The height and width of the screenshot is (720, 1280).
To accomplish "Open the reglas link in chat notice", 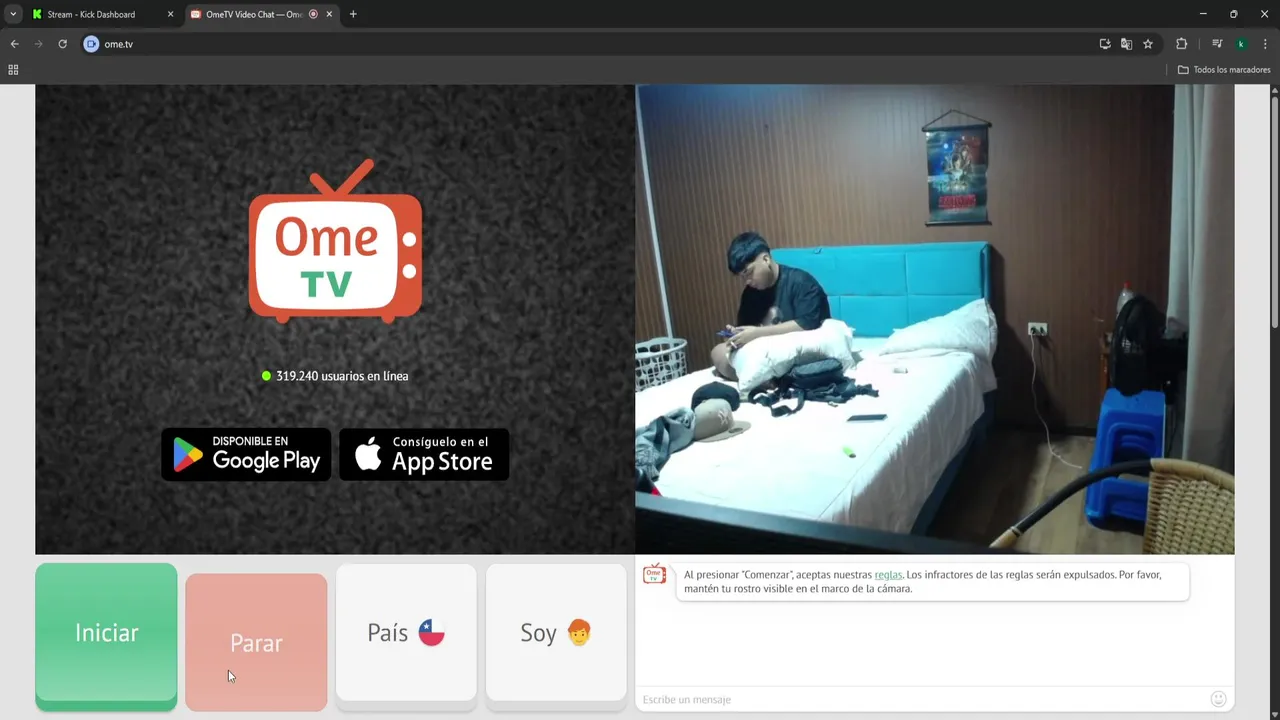I will coord(888,575).
